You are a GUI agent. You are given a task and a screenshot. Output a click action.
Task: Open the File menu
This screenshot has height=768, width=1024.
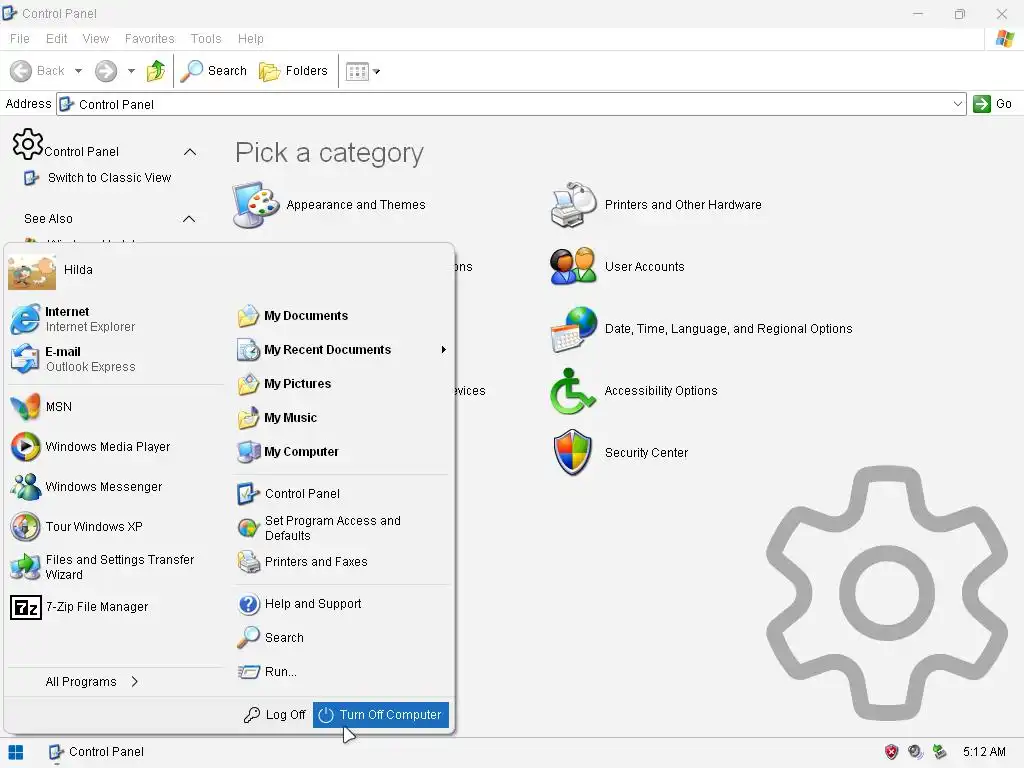[20, 39]
